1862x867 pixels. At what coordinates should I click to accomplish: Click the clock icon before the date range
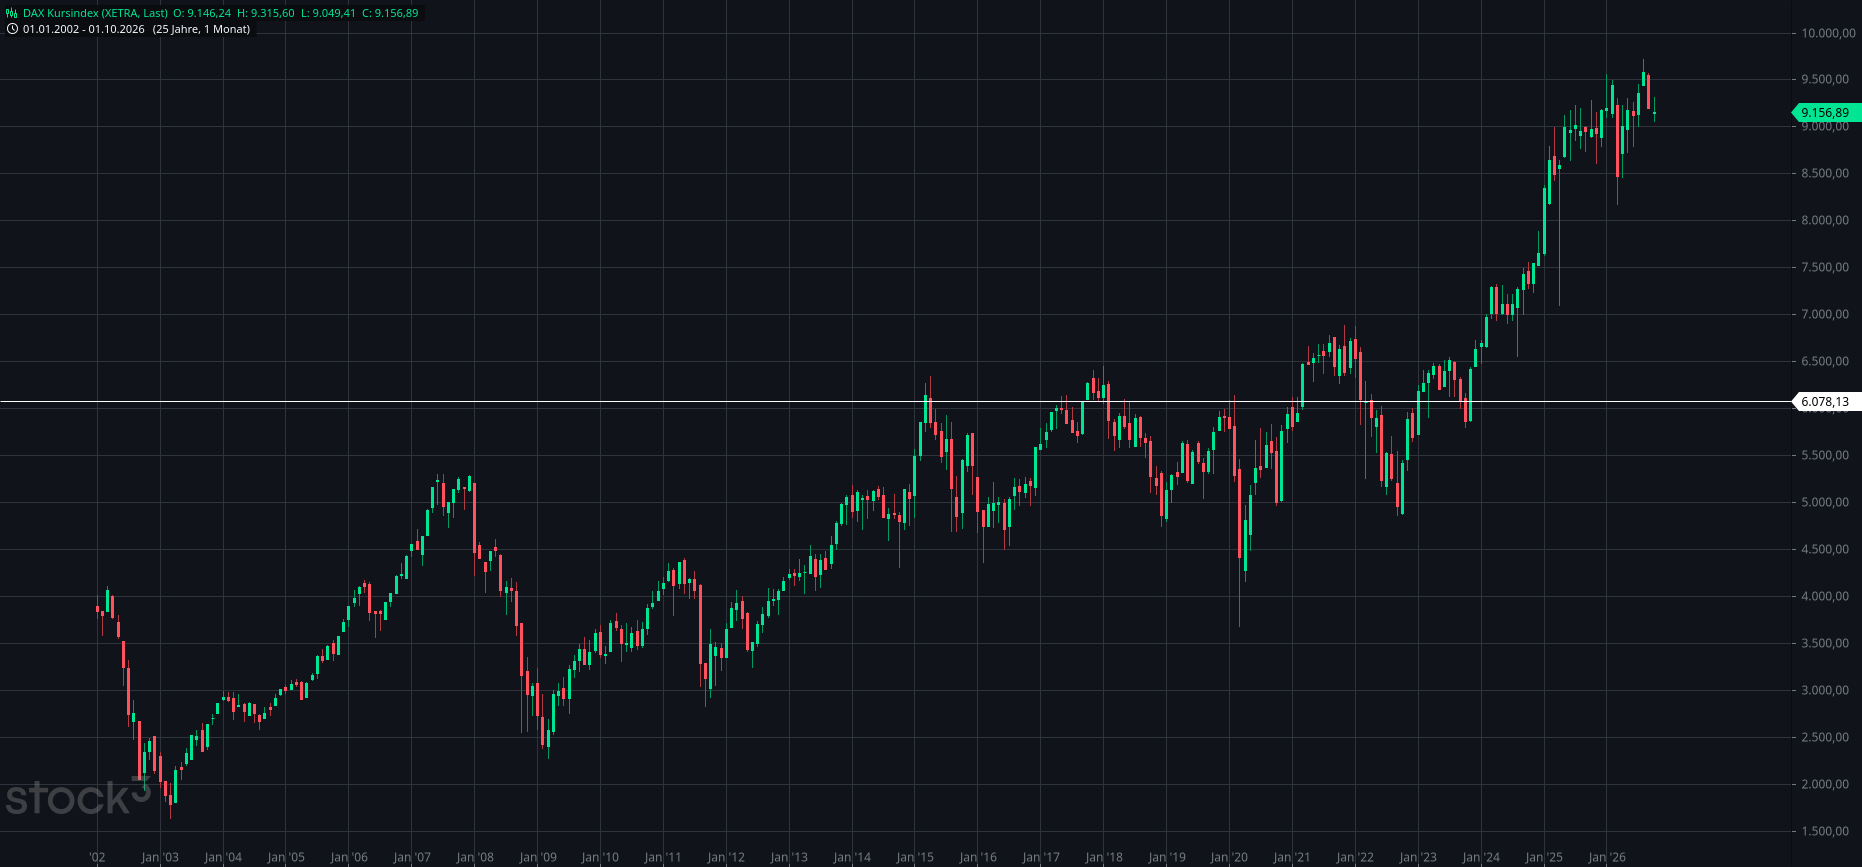12,29
